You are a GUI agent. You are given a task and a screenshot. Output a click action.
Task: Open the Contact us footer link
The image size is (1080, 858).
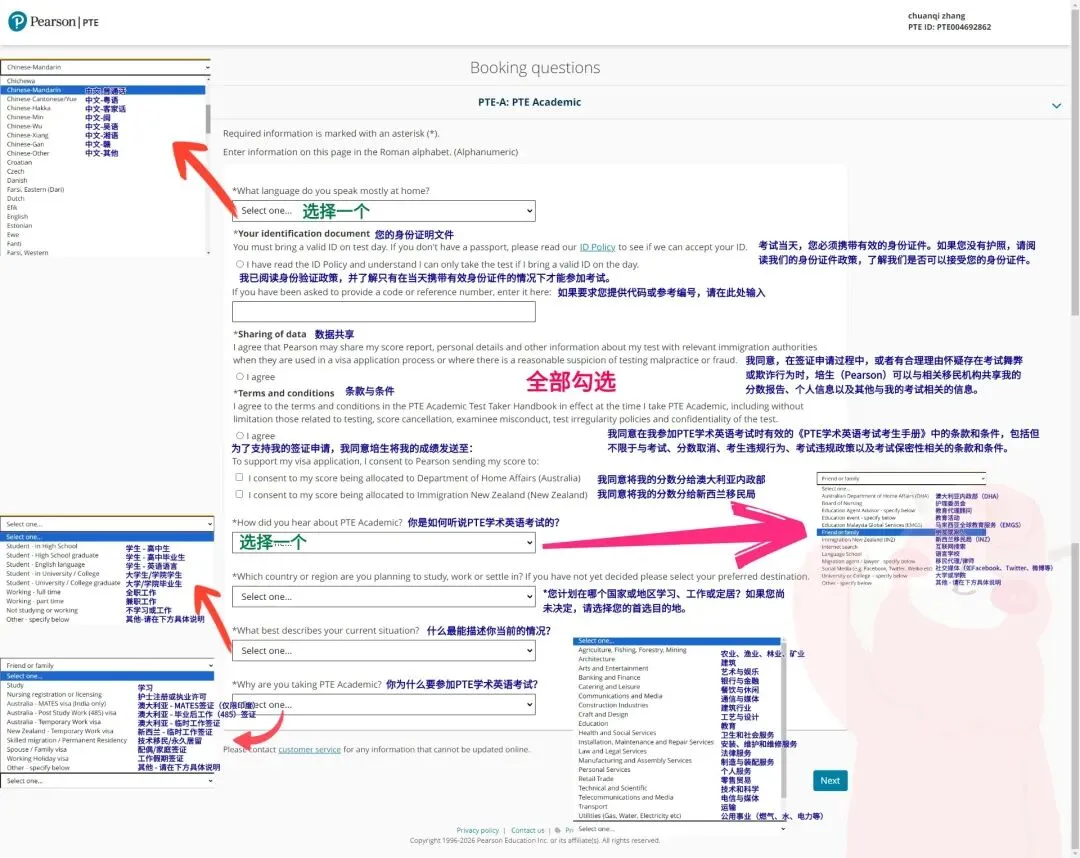coord(528,830)
